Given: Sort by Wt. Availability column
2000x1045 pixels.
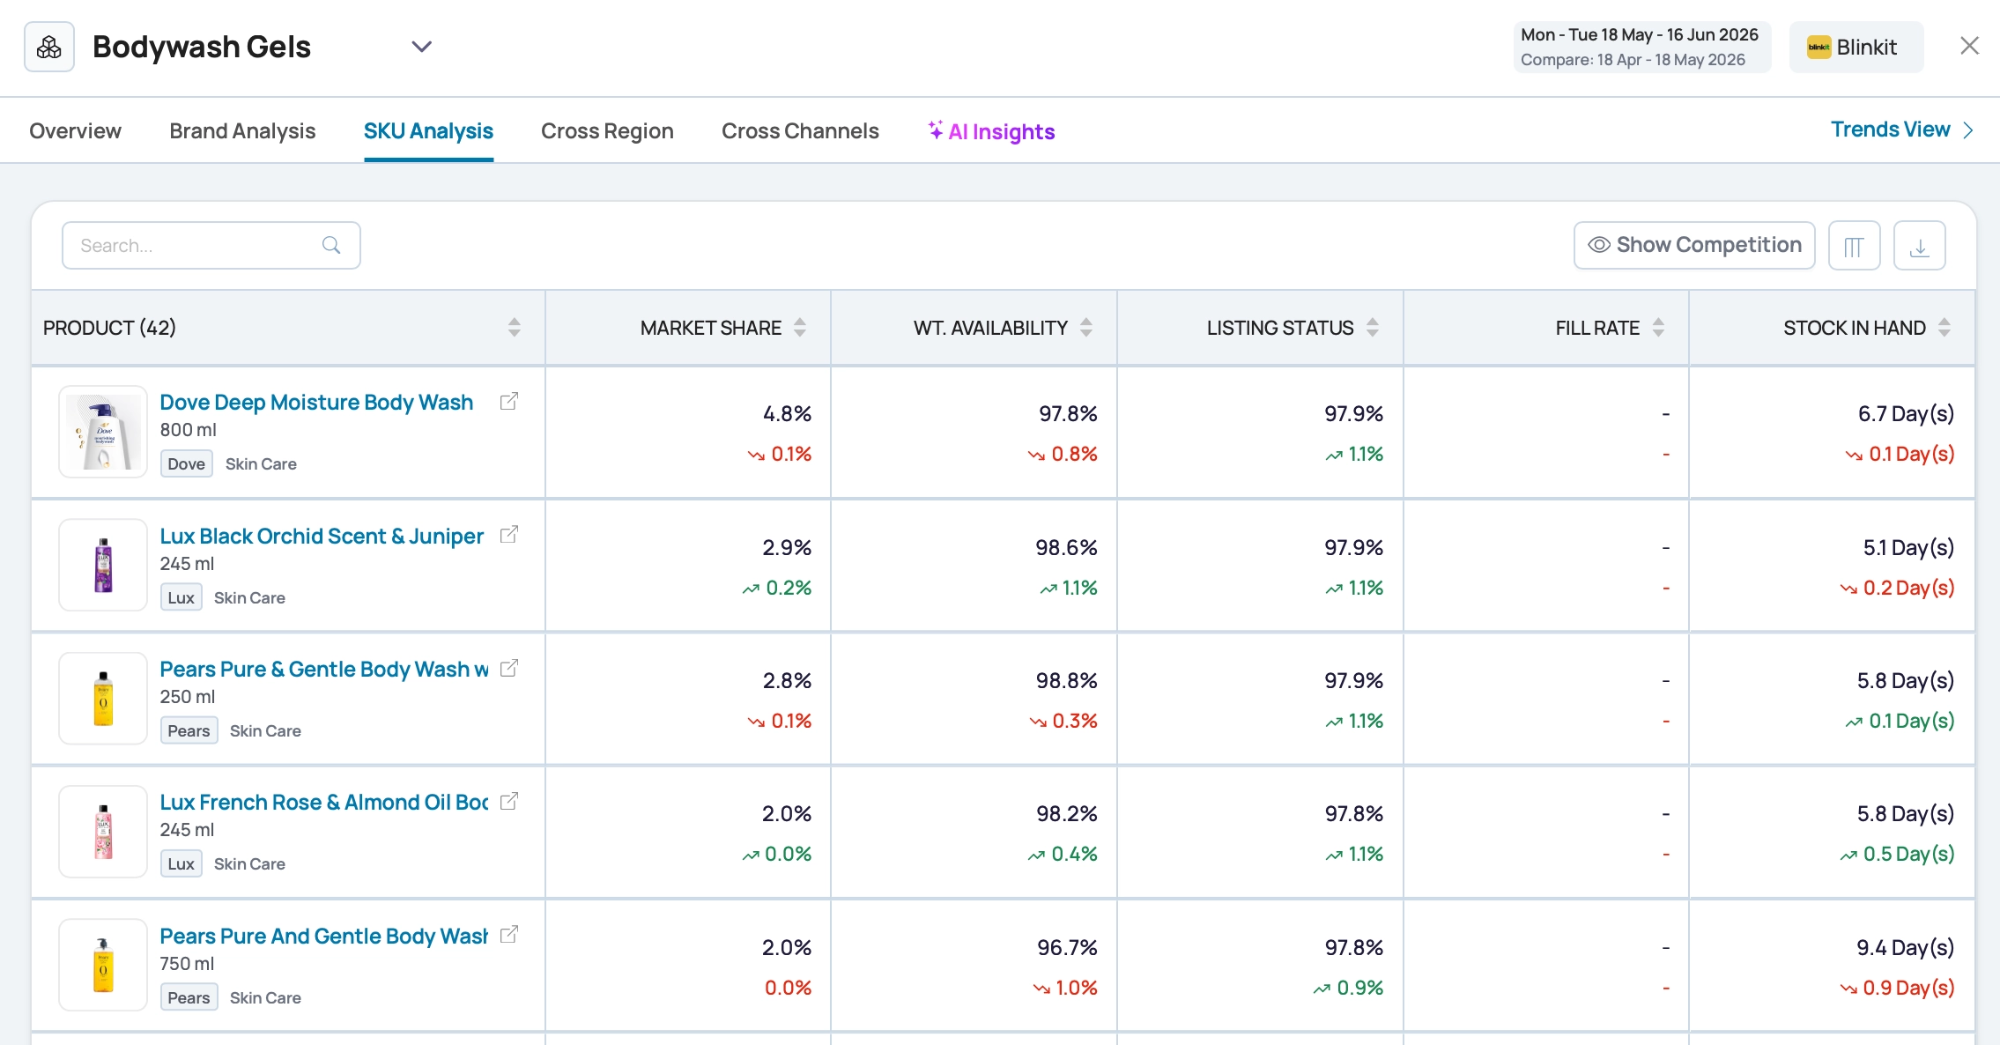Looking at the screenshot, I should 1086,327.
